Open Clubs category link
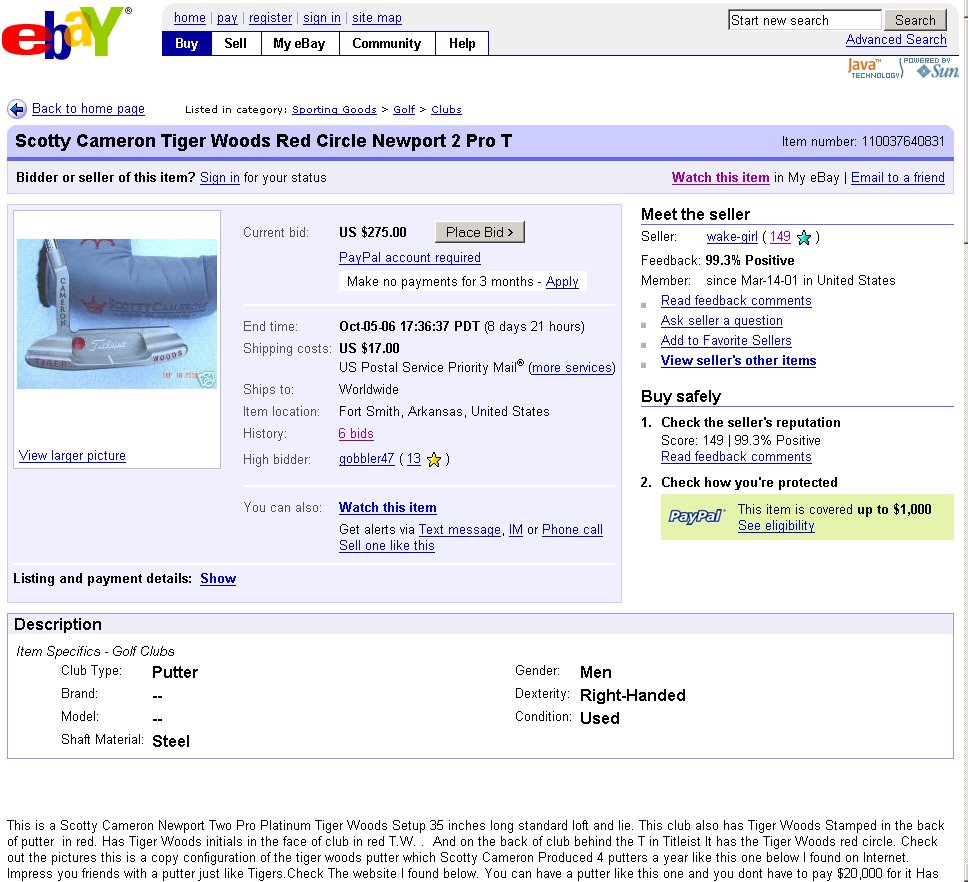This screenshot has height=882, width=968. (446, 109)
